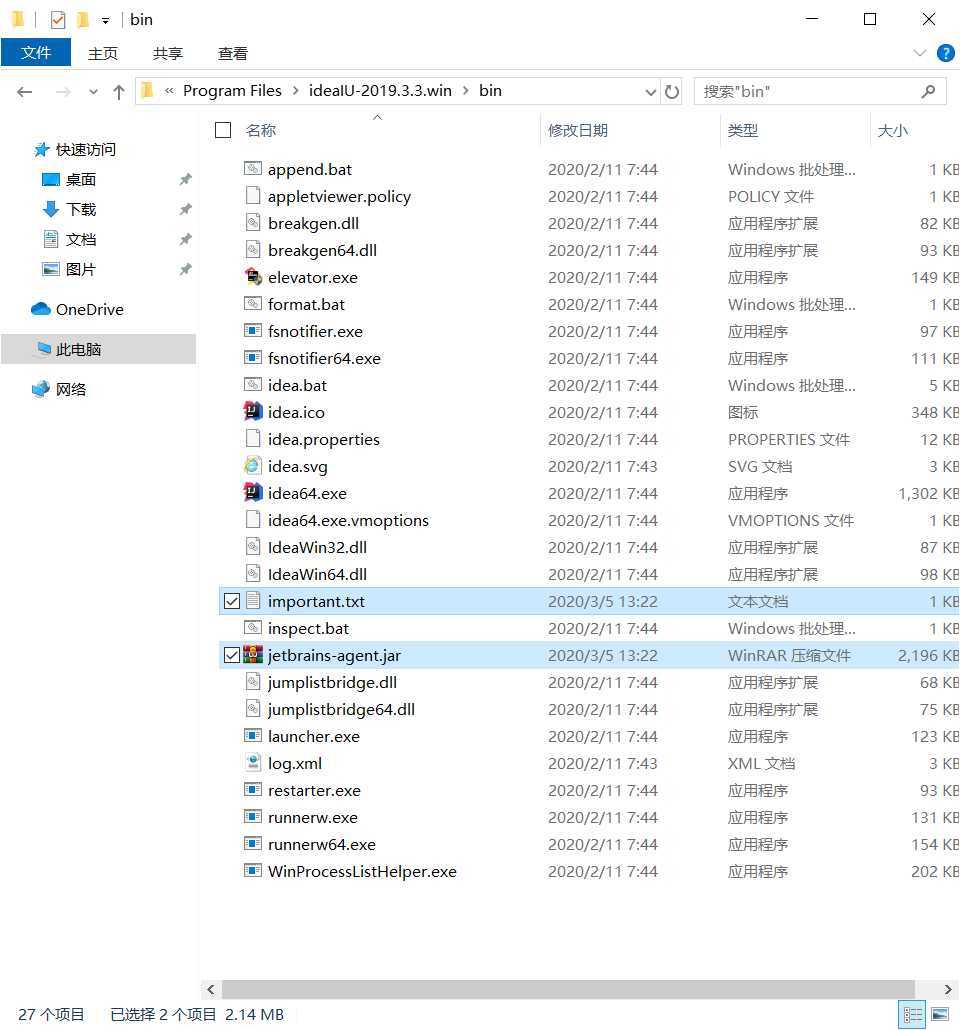Select the jumplistbridge.dll file icon
The width and height of the screenshot is (960, 1030).
click(x=253, y=682)
